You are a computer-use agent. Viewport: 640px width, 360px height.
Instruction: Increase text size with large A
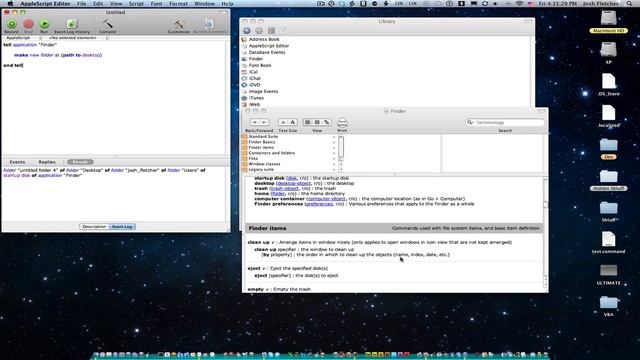pos(293,122)
